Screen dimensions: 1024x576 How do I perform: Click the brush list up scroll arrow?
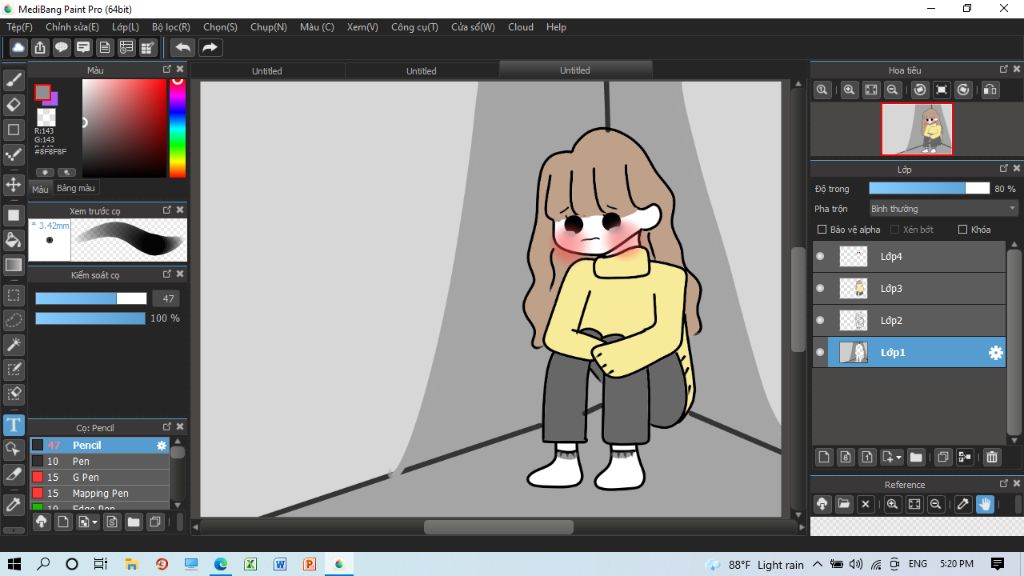pos(177,442)
